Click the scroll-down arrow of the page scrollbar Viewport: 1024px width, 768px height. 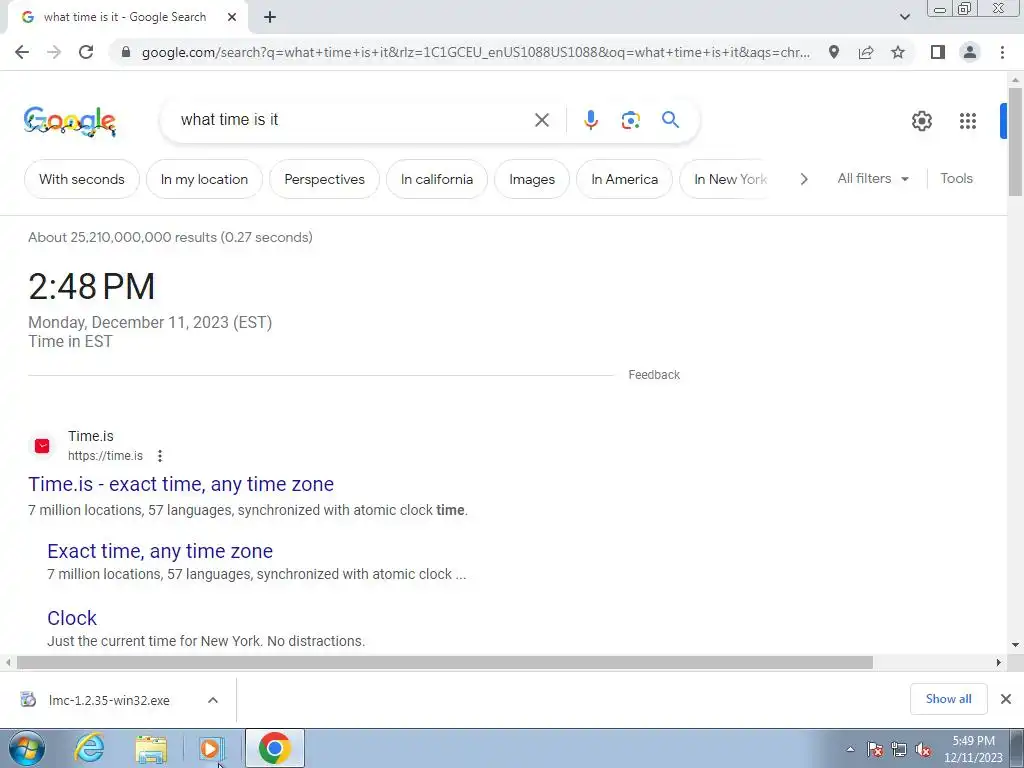click(1015, 645)
